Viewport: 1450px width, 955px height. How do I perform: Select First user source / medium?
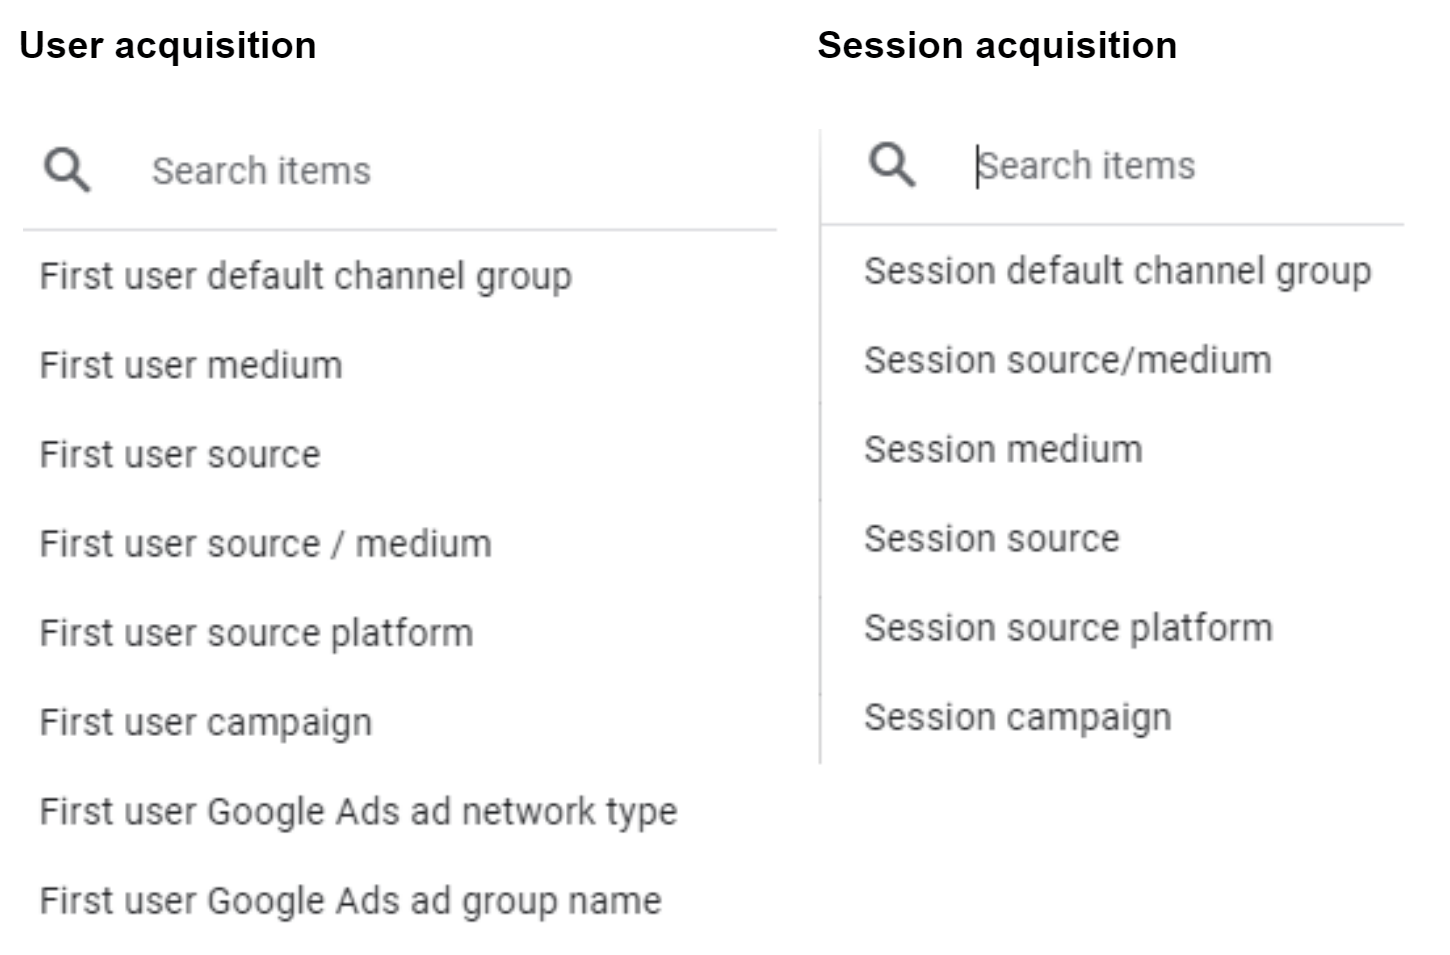tap(265, 544)
